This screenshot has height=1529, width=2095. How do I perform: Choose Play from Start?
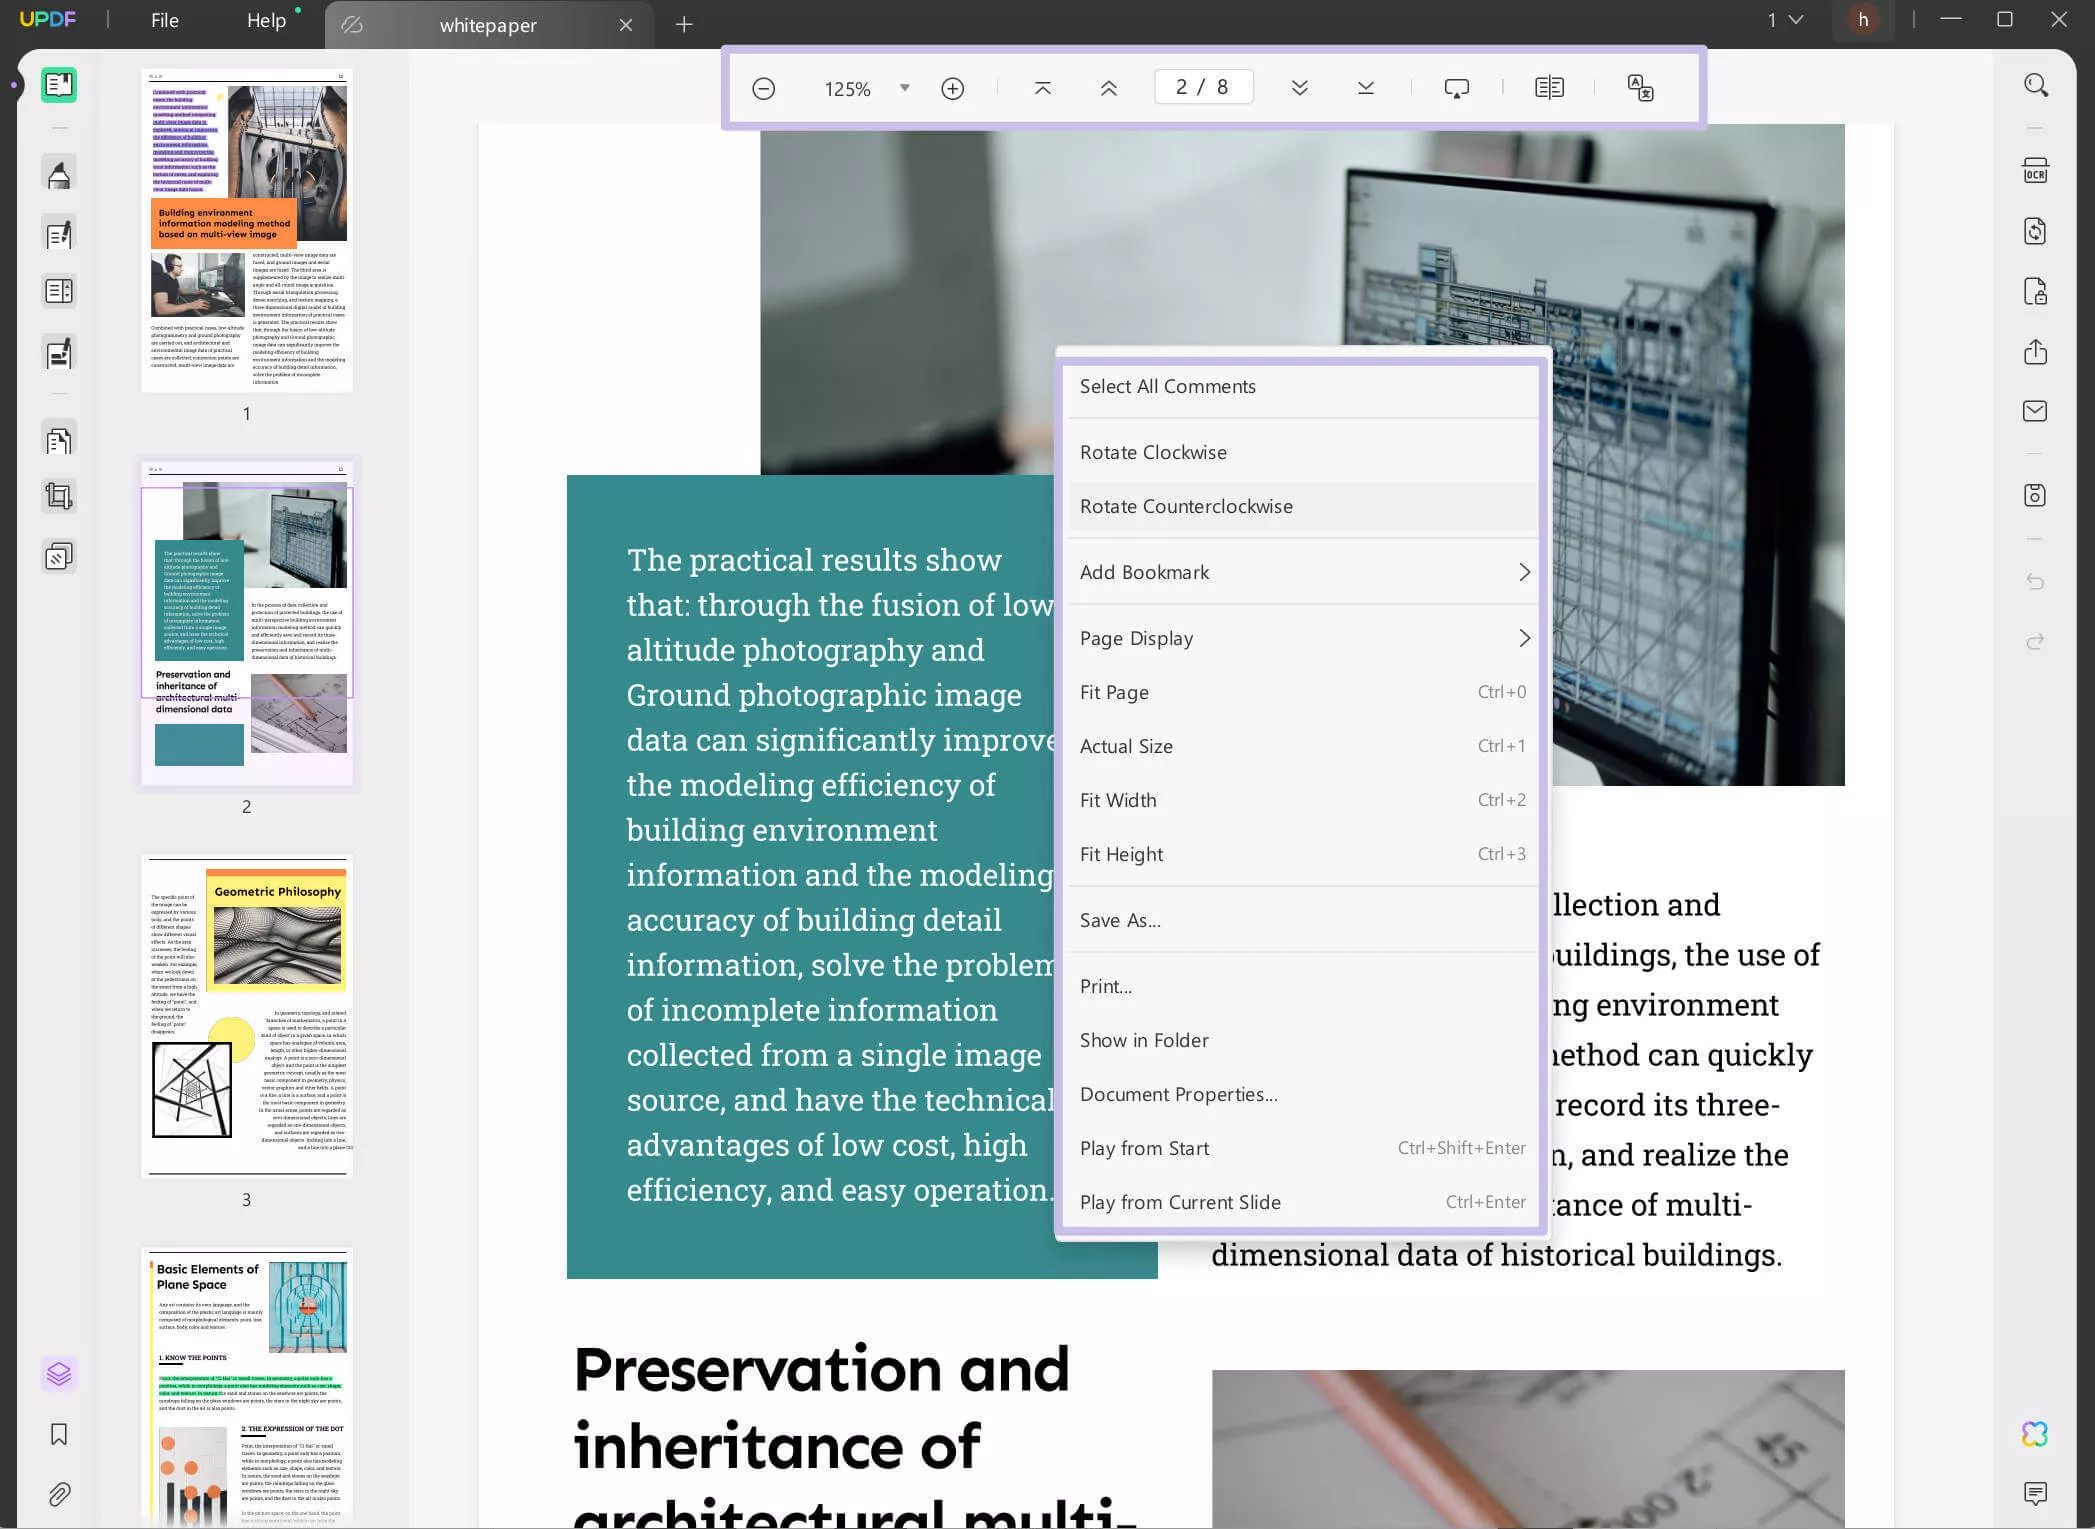tap(1302, 1148)
